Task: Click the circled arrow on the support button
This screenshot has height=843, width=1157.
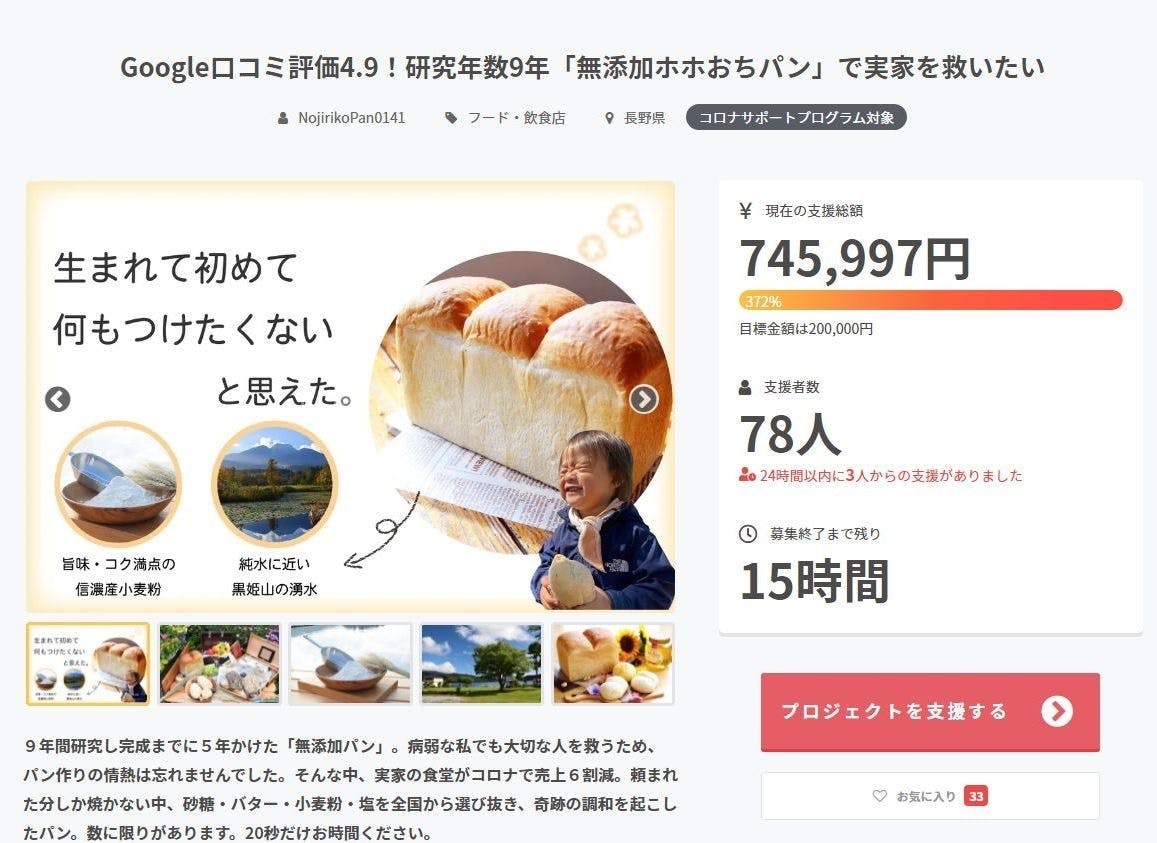Action: [1057, 712]
